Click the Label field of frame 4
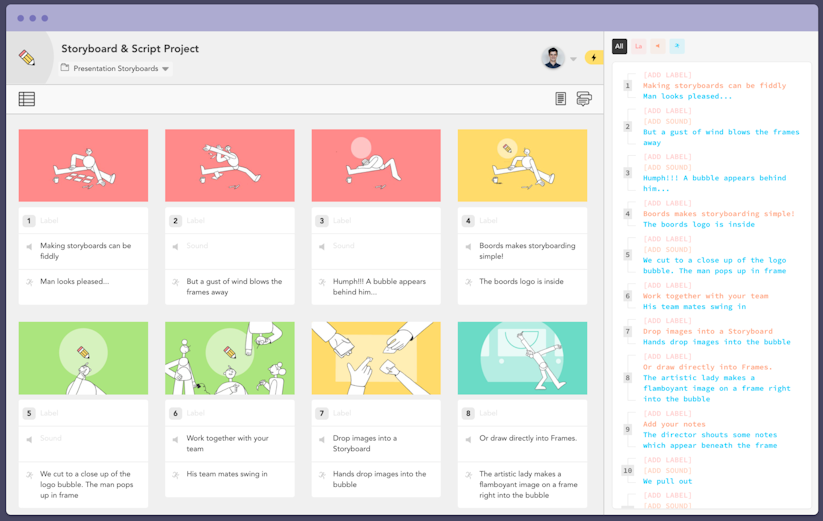 click(x=522, y=221)
